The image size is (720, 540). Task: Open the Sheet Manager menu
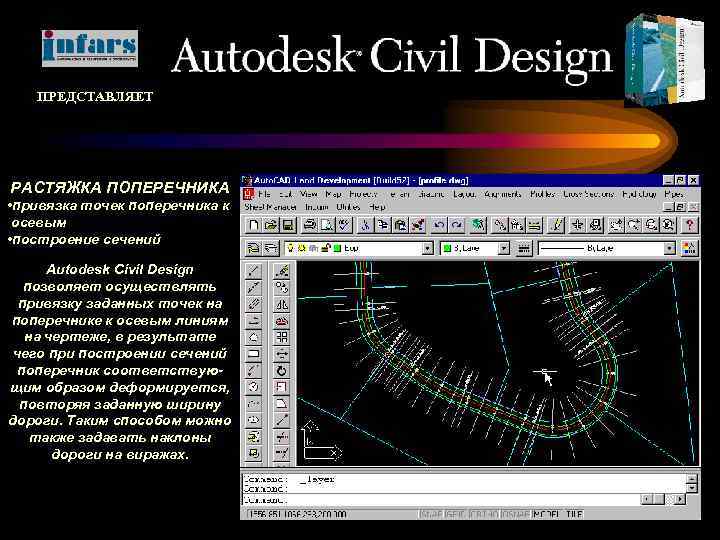tap(270, 207)
